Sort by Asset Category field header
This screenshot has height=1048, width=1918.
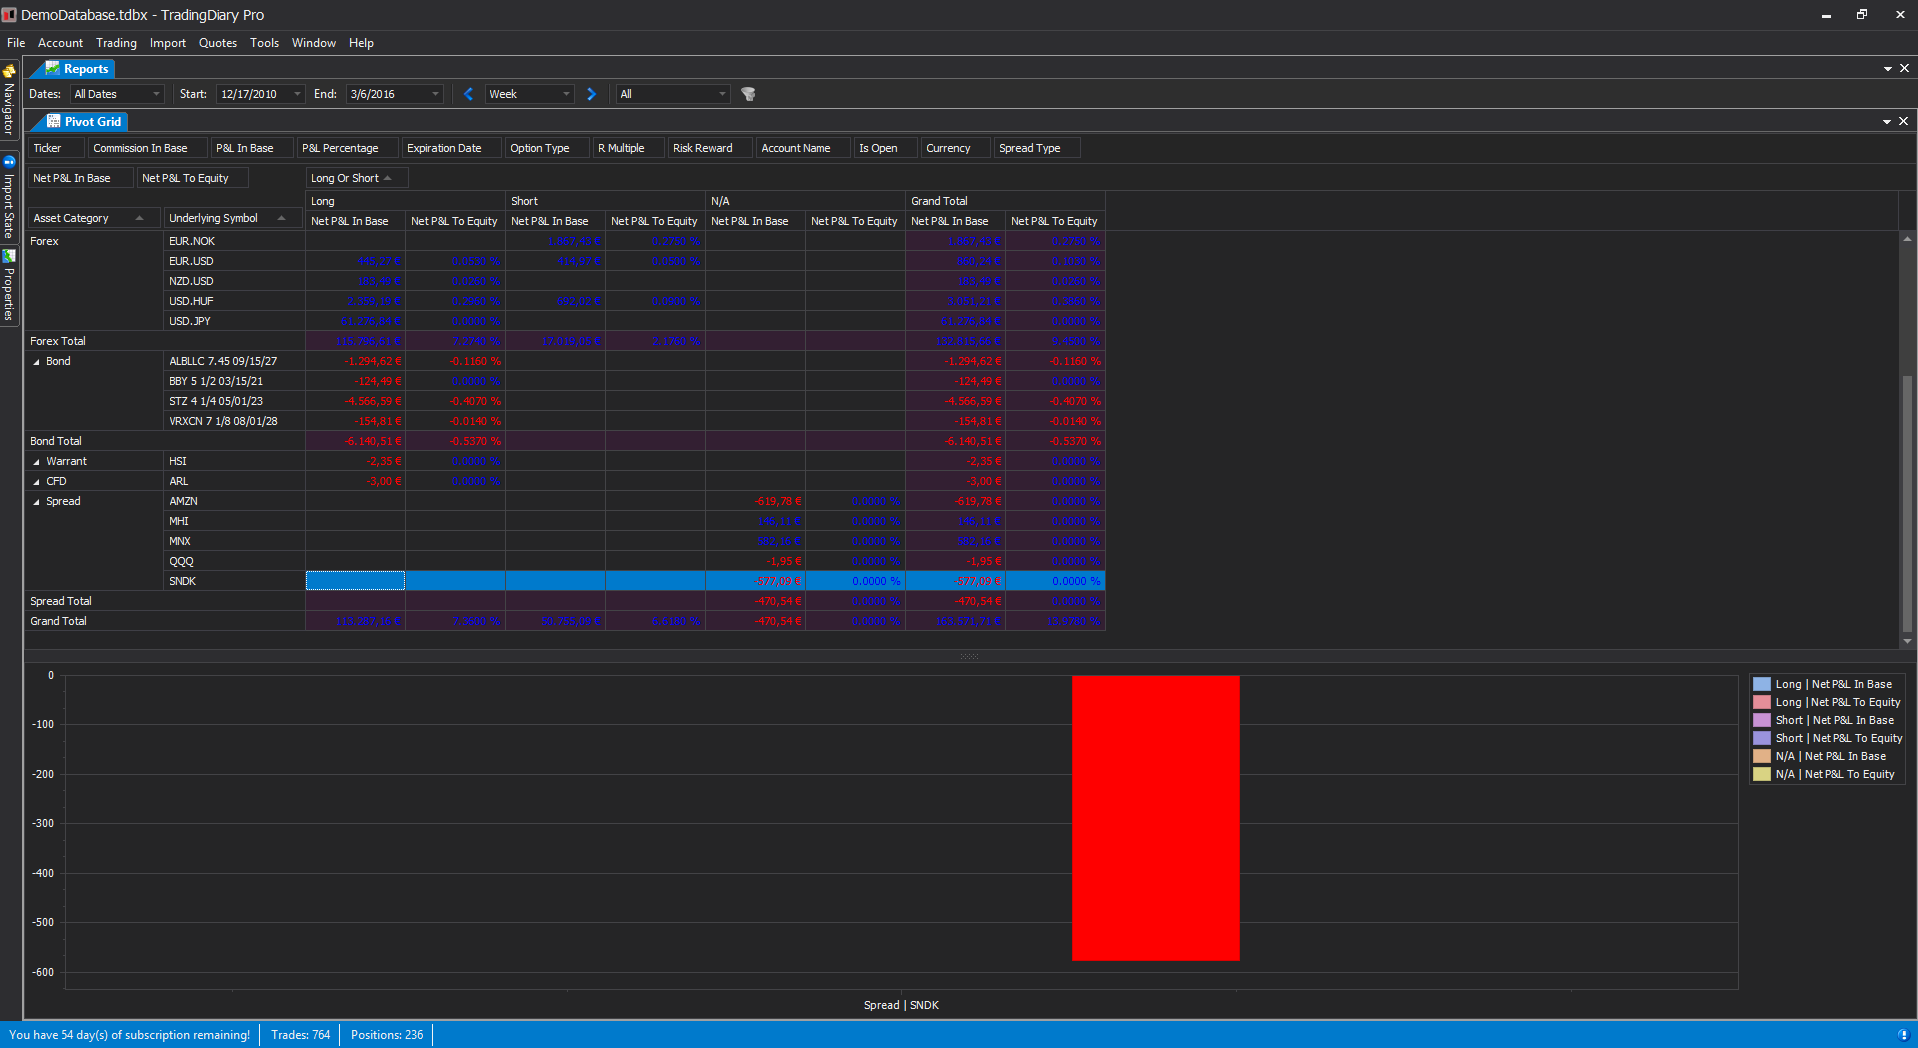click(94, 218)
